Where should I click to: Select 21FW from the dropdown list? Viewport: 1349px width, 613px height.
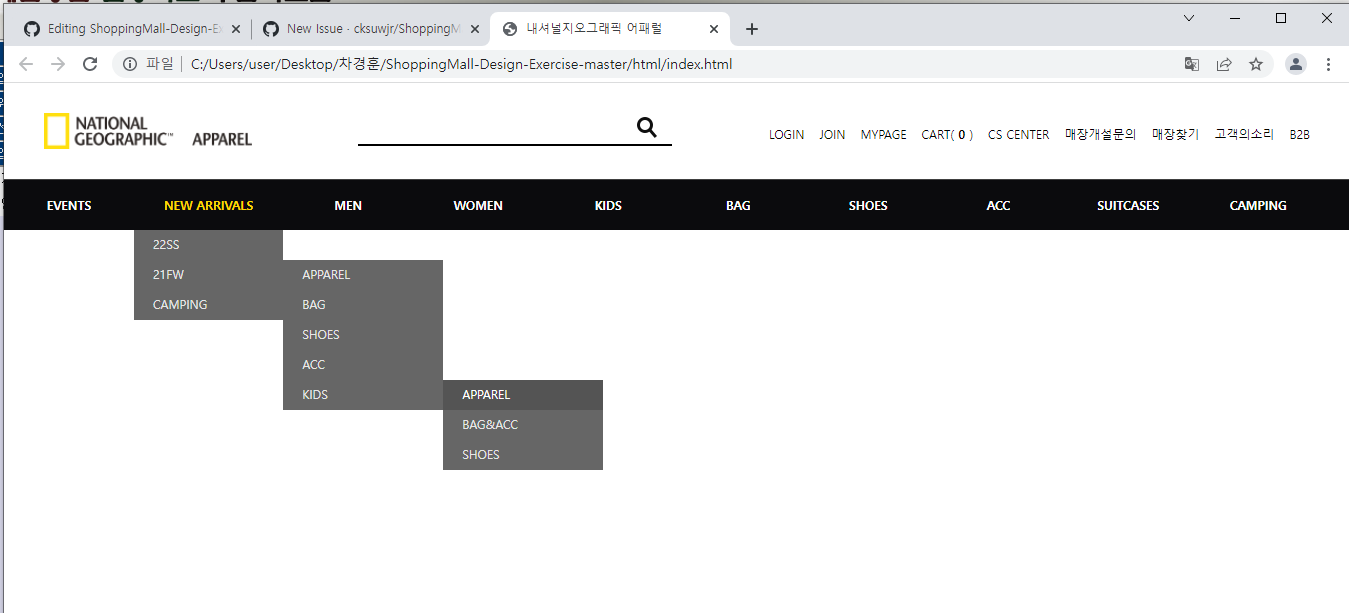[167, 274]
